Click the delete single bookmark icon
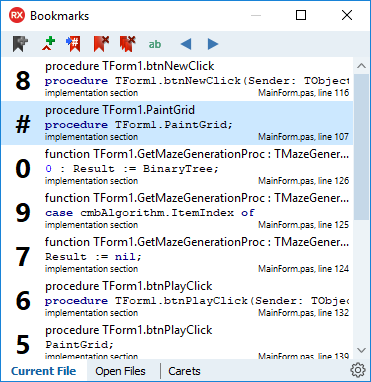371x382 pixels. [101, 44]
